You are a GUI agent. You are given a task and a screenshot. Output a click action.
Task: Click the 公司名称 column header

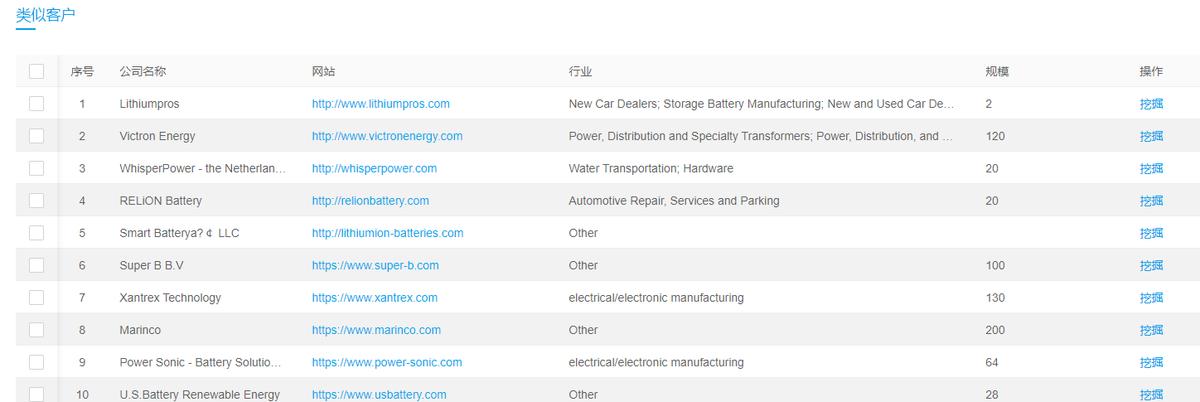pyautogui.click(x=142, y=71)
